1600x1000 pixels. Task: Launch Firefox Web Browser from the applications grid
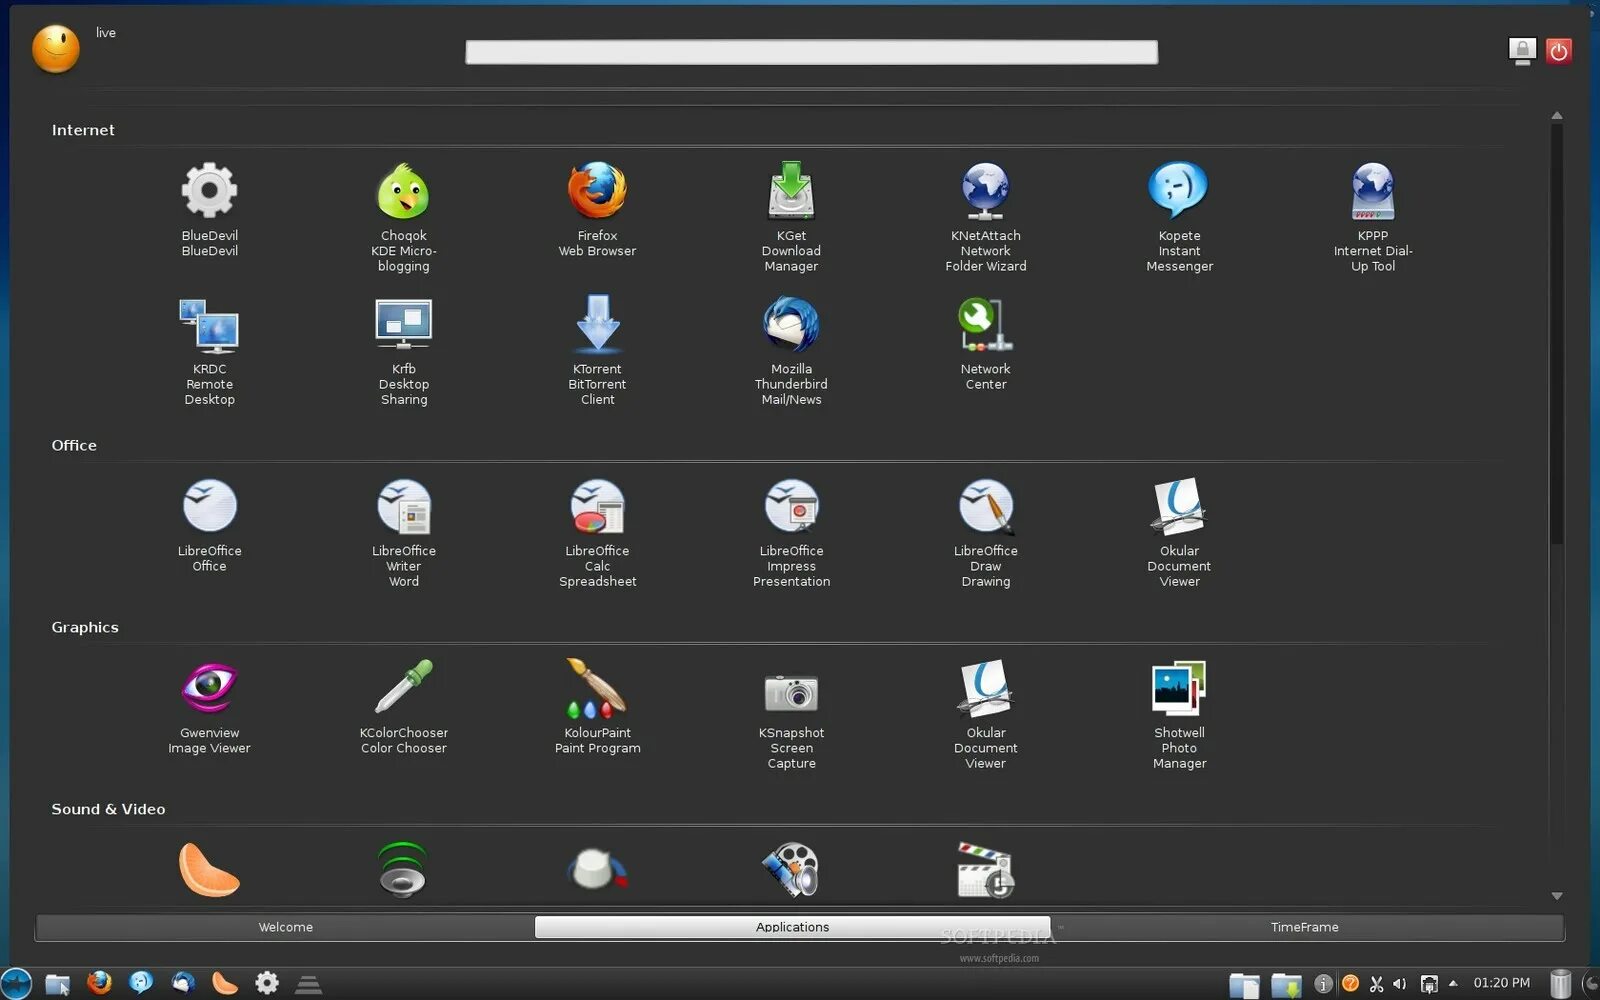[x=597, y=209]
